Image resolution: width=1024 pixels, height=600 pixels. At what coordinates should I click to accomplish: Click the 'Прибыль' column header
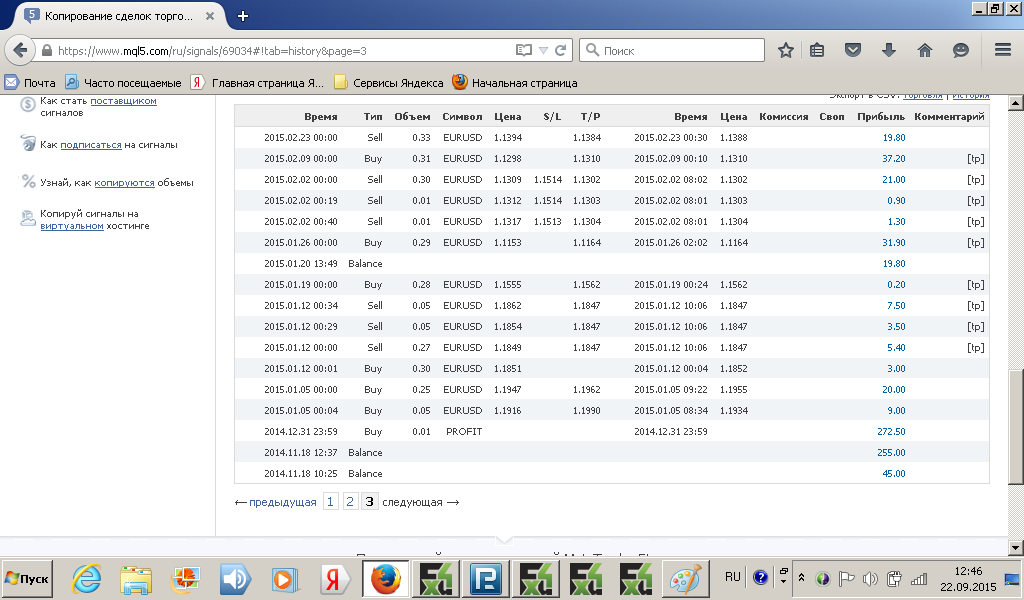pos(881,117)
